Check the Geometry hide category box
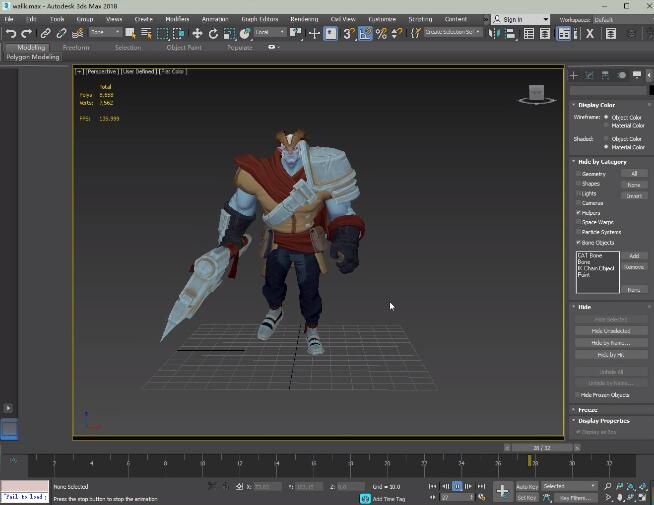654x505 pixels. (579, 174)
